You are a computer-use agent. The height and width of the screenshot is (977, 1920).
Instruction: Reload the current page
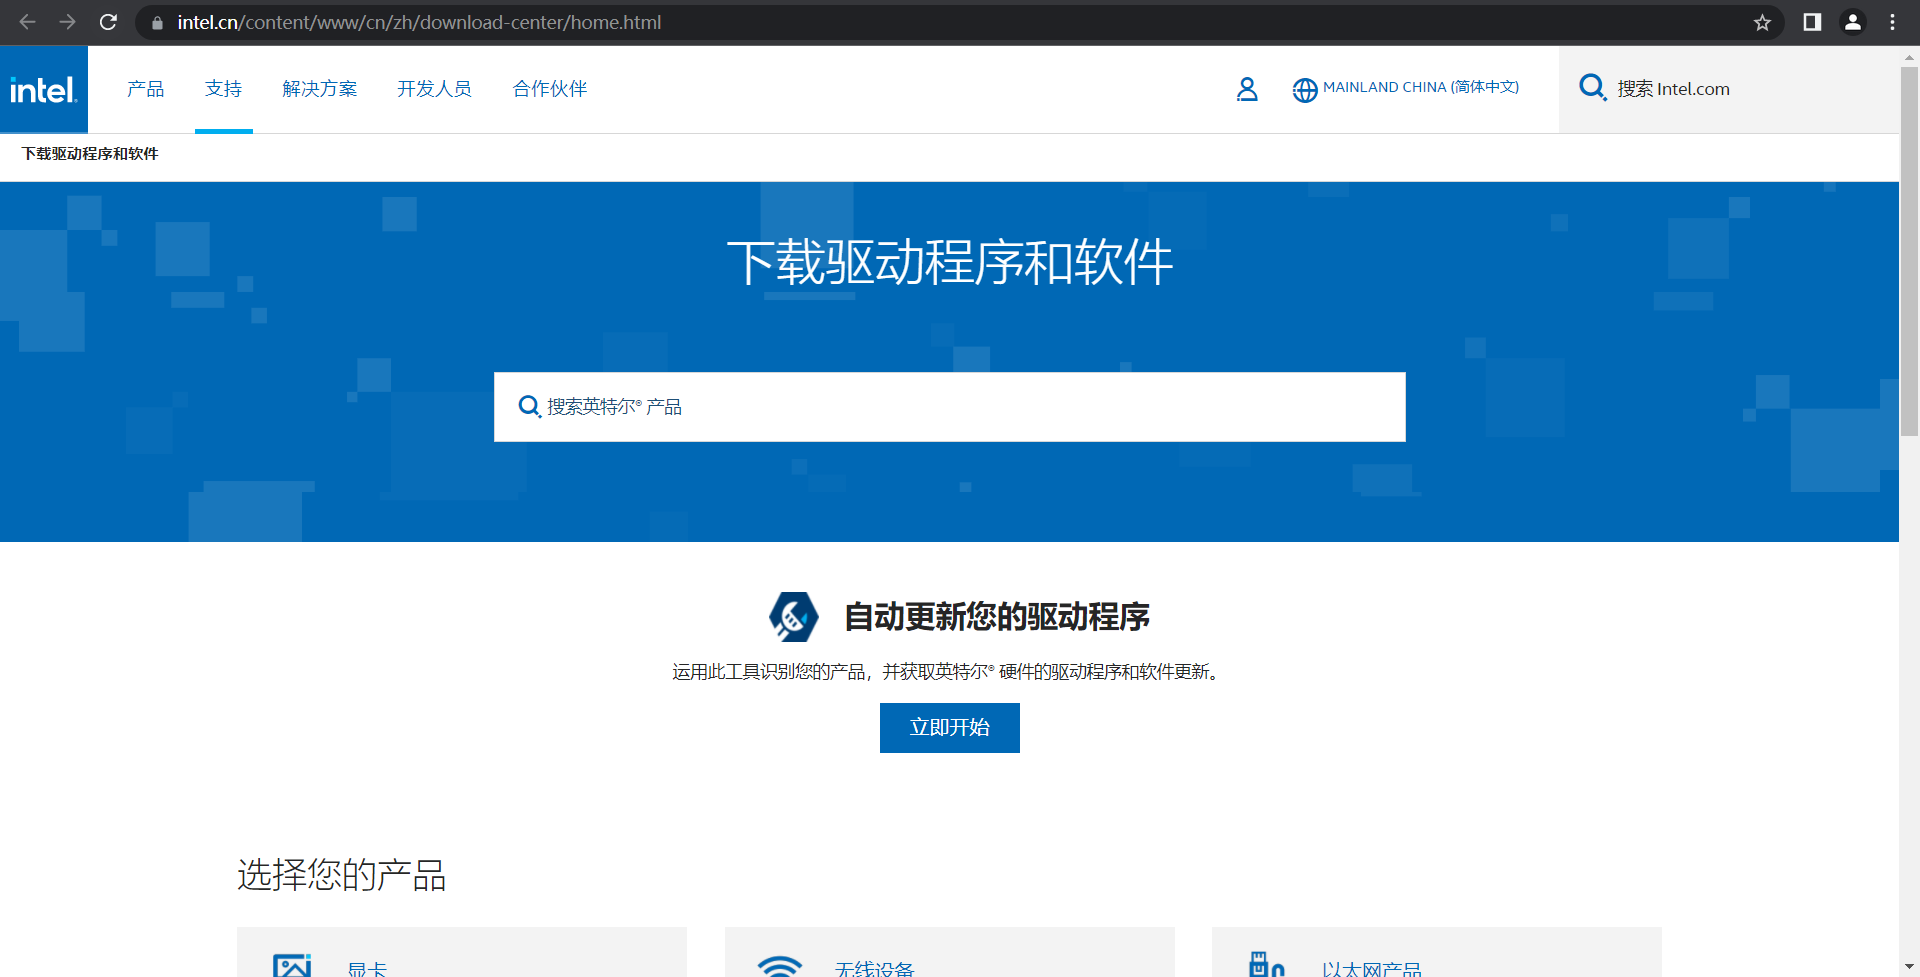(108, 22)
